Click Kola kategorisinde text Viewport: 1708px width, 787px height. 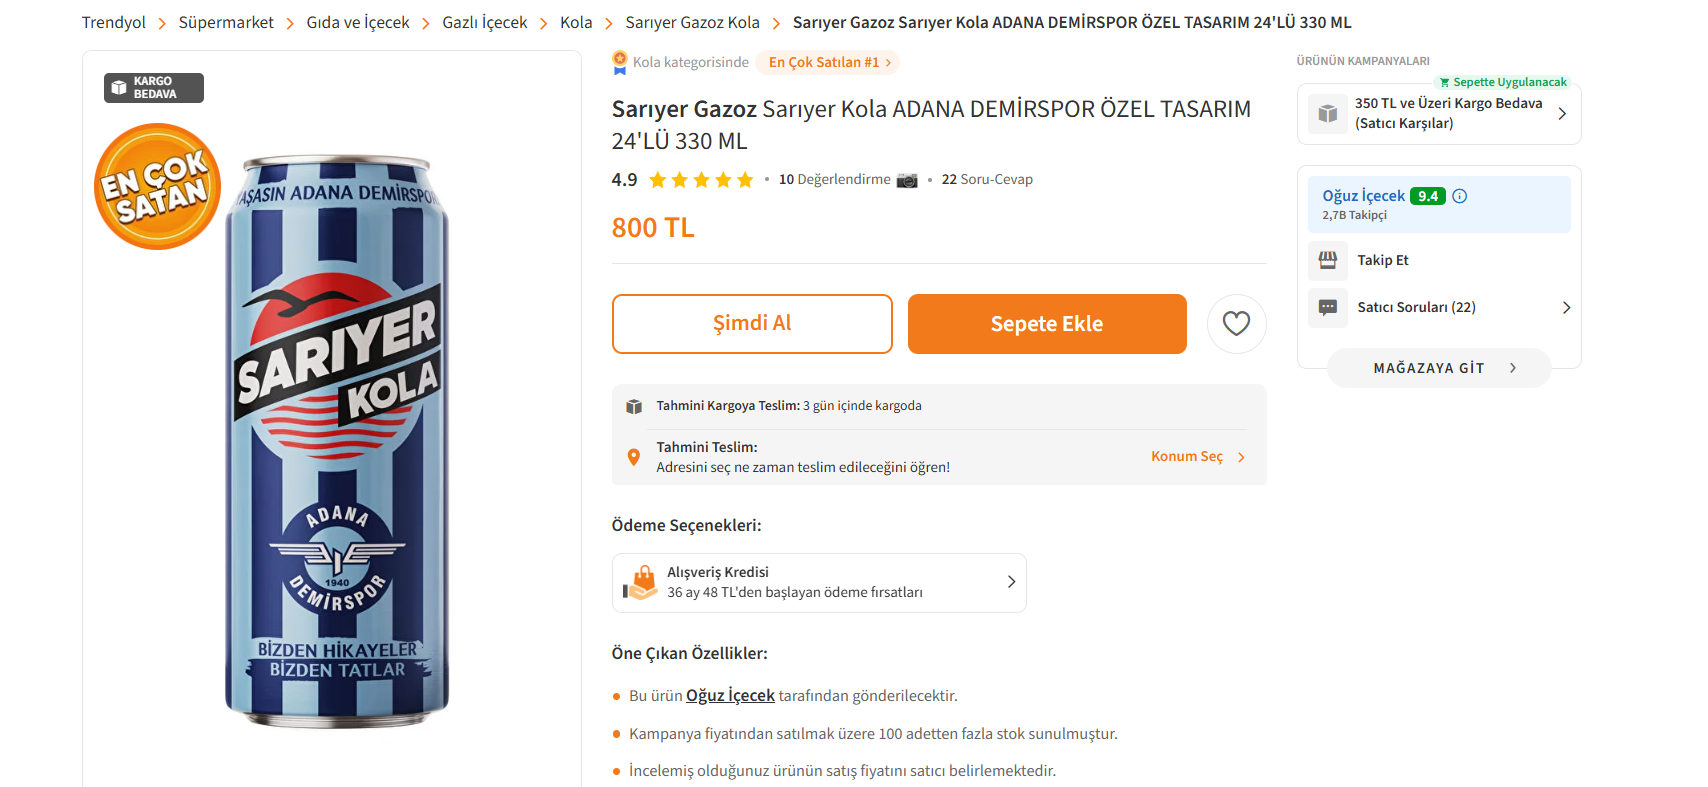pyautogui.click(x=690, y=62)
